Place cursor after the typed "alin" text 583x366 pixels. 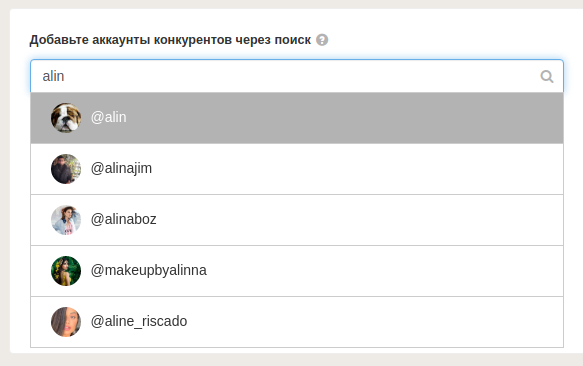click(65, 76)
